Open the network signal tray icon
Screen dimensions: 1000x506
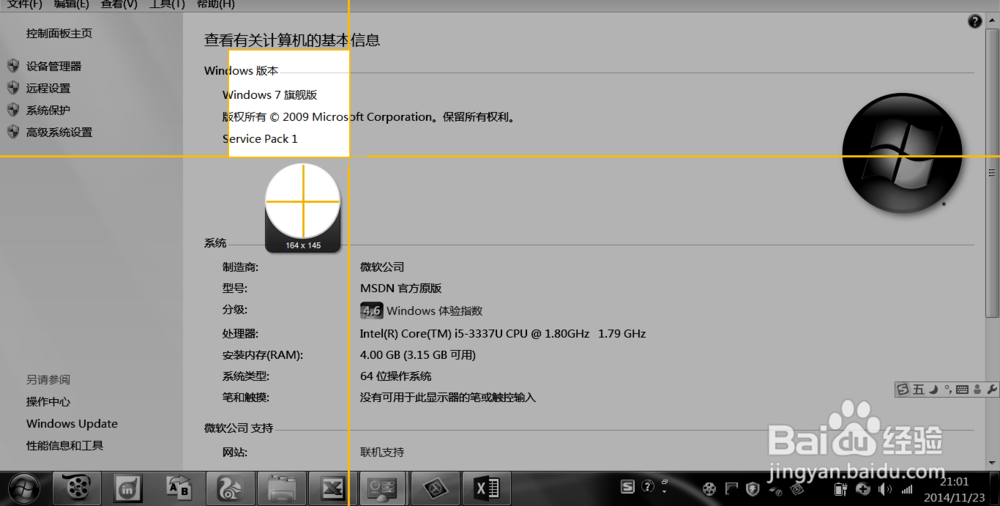point(907,489)
